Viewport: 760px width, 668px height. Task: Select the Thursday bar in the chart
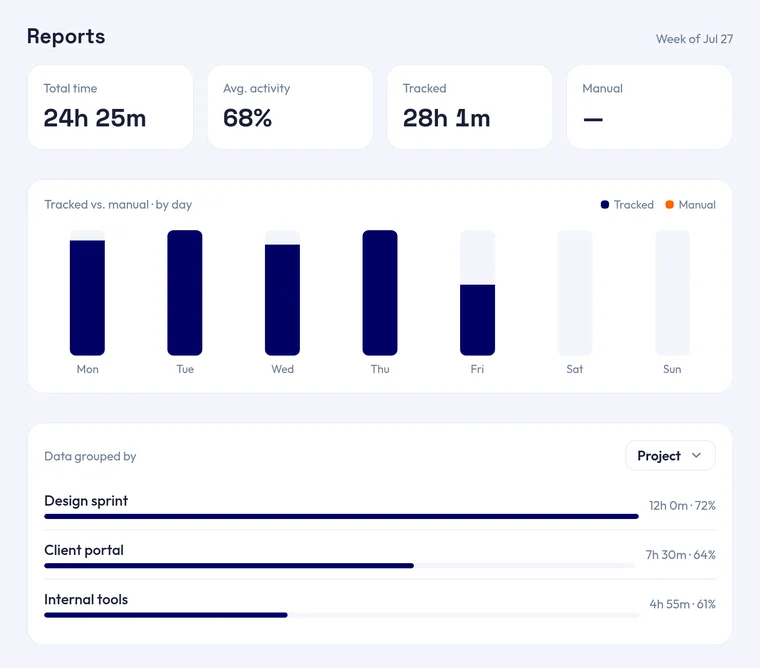[380, 293]
